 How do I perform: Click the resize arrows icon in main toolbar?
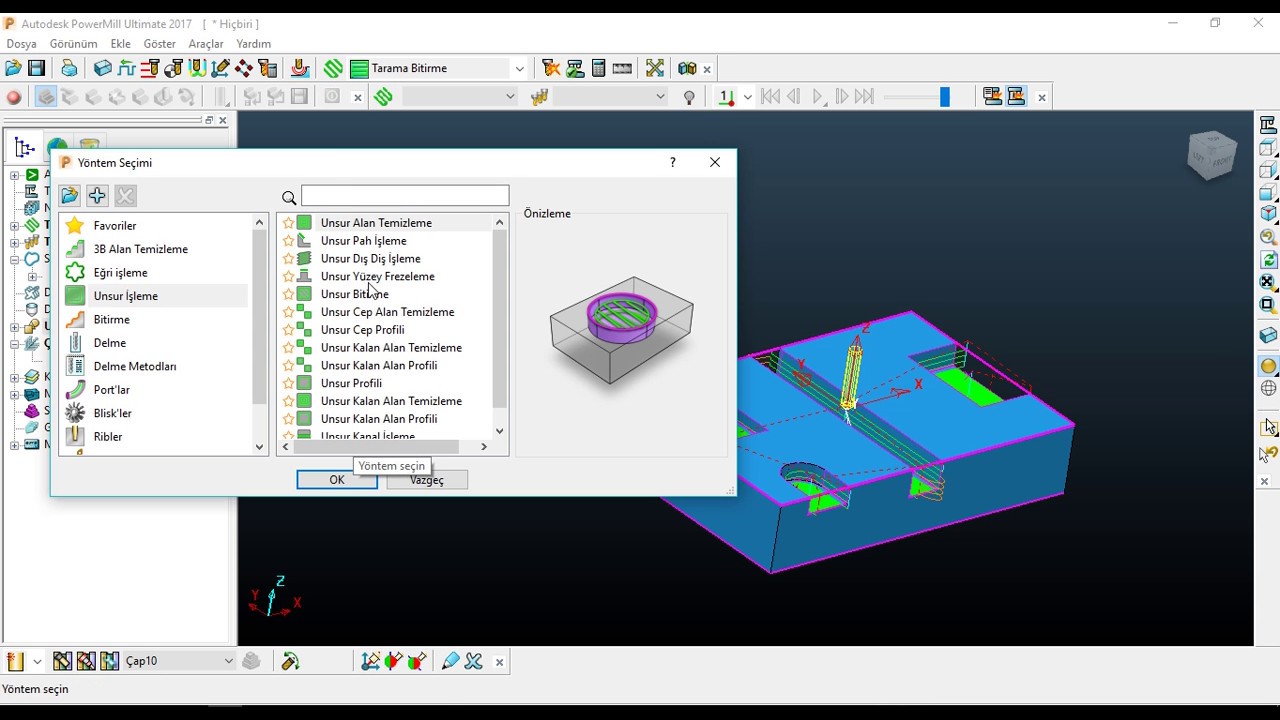[x=655, y=68]
